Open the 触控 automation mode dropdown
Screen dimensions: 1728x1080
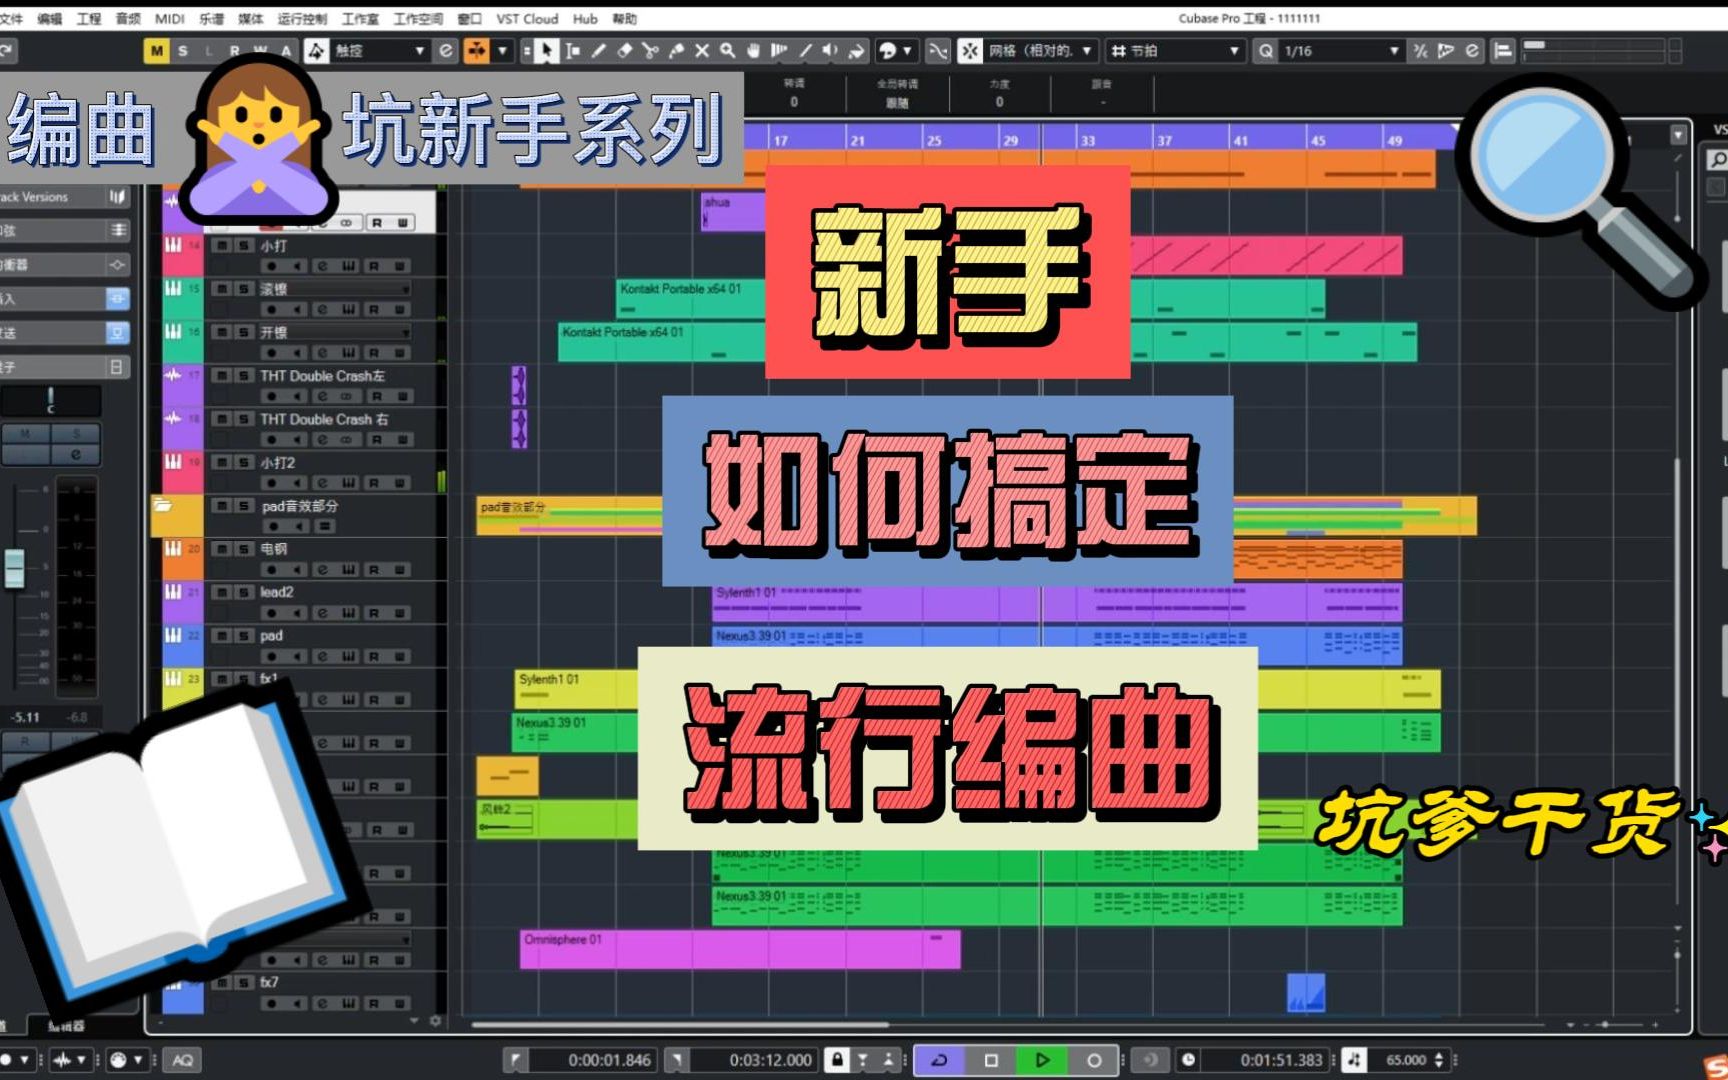pyautogui.click(x=420, y=51)
